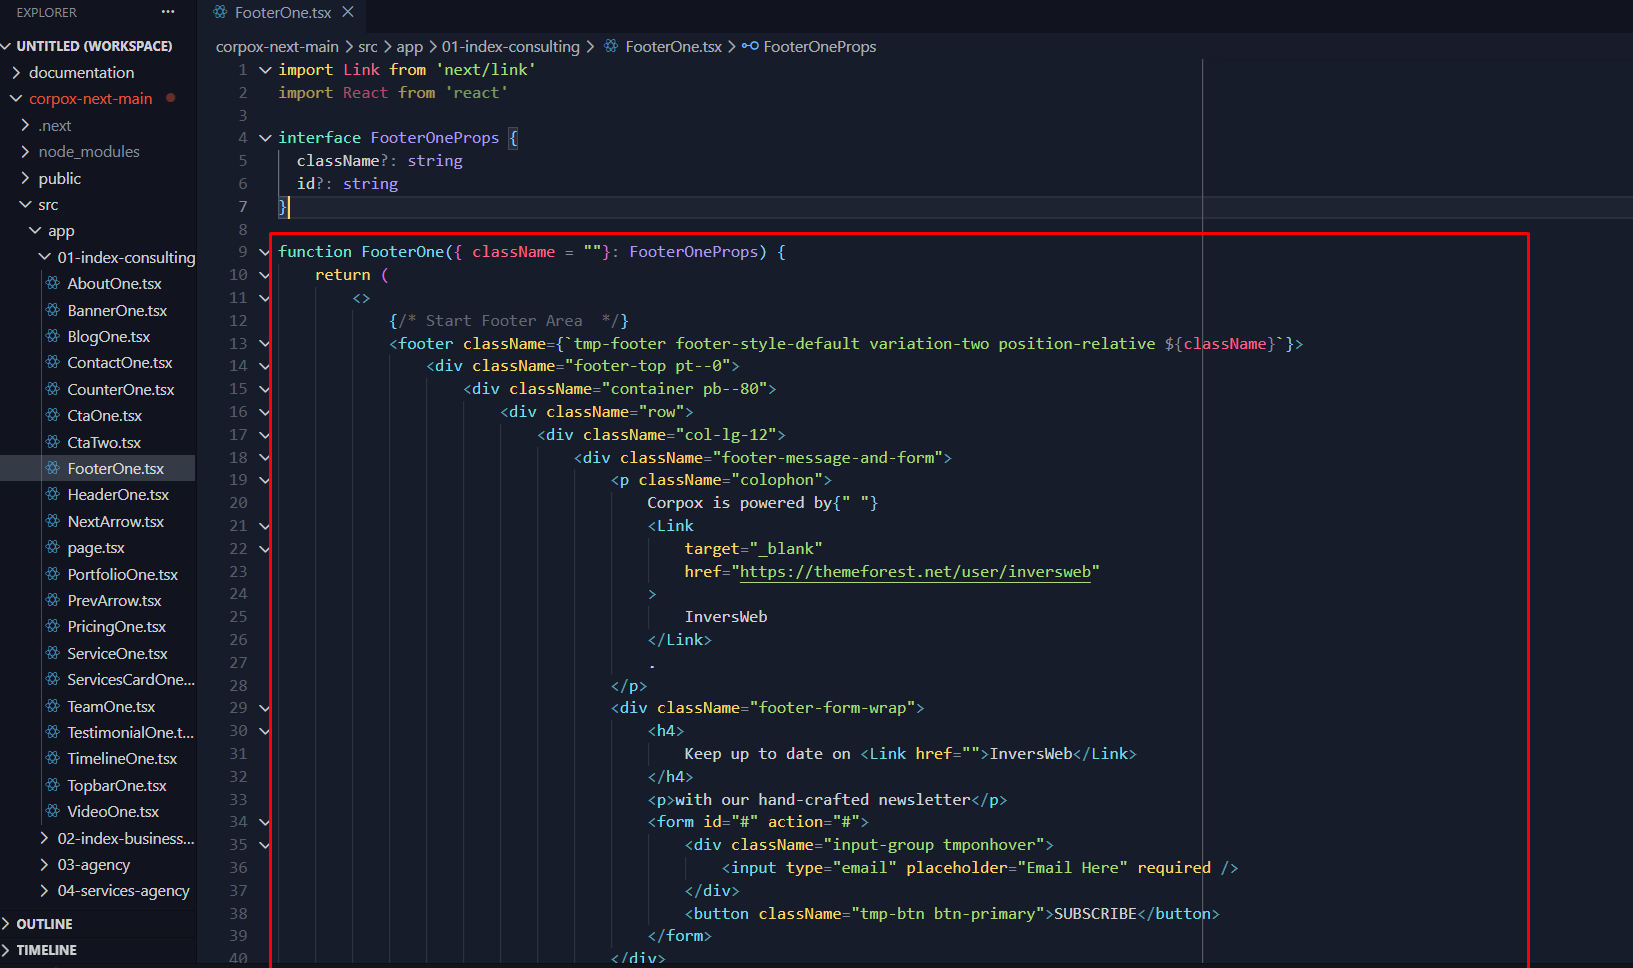
Task: Click the 'next/link' import path
Action: 485,70
